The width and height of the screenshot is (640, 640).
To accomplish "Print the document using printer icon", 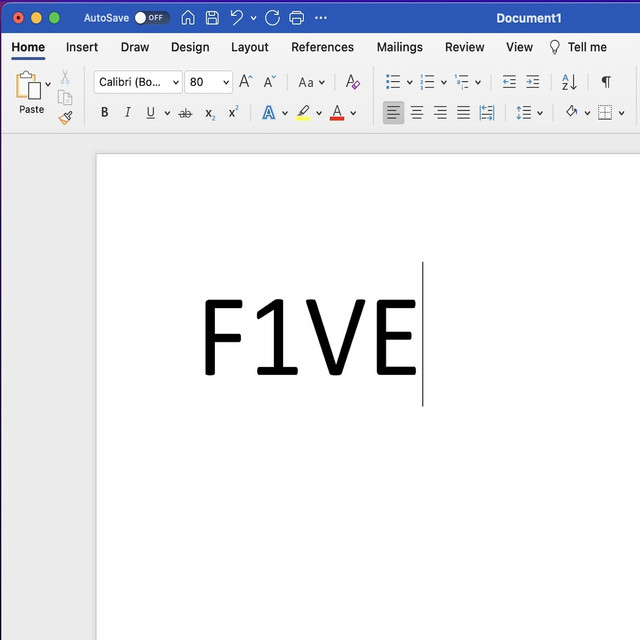I will coord(296,18).
